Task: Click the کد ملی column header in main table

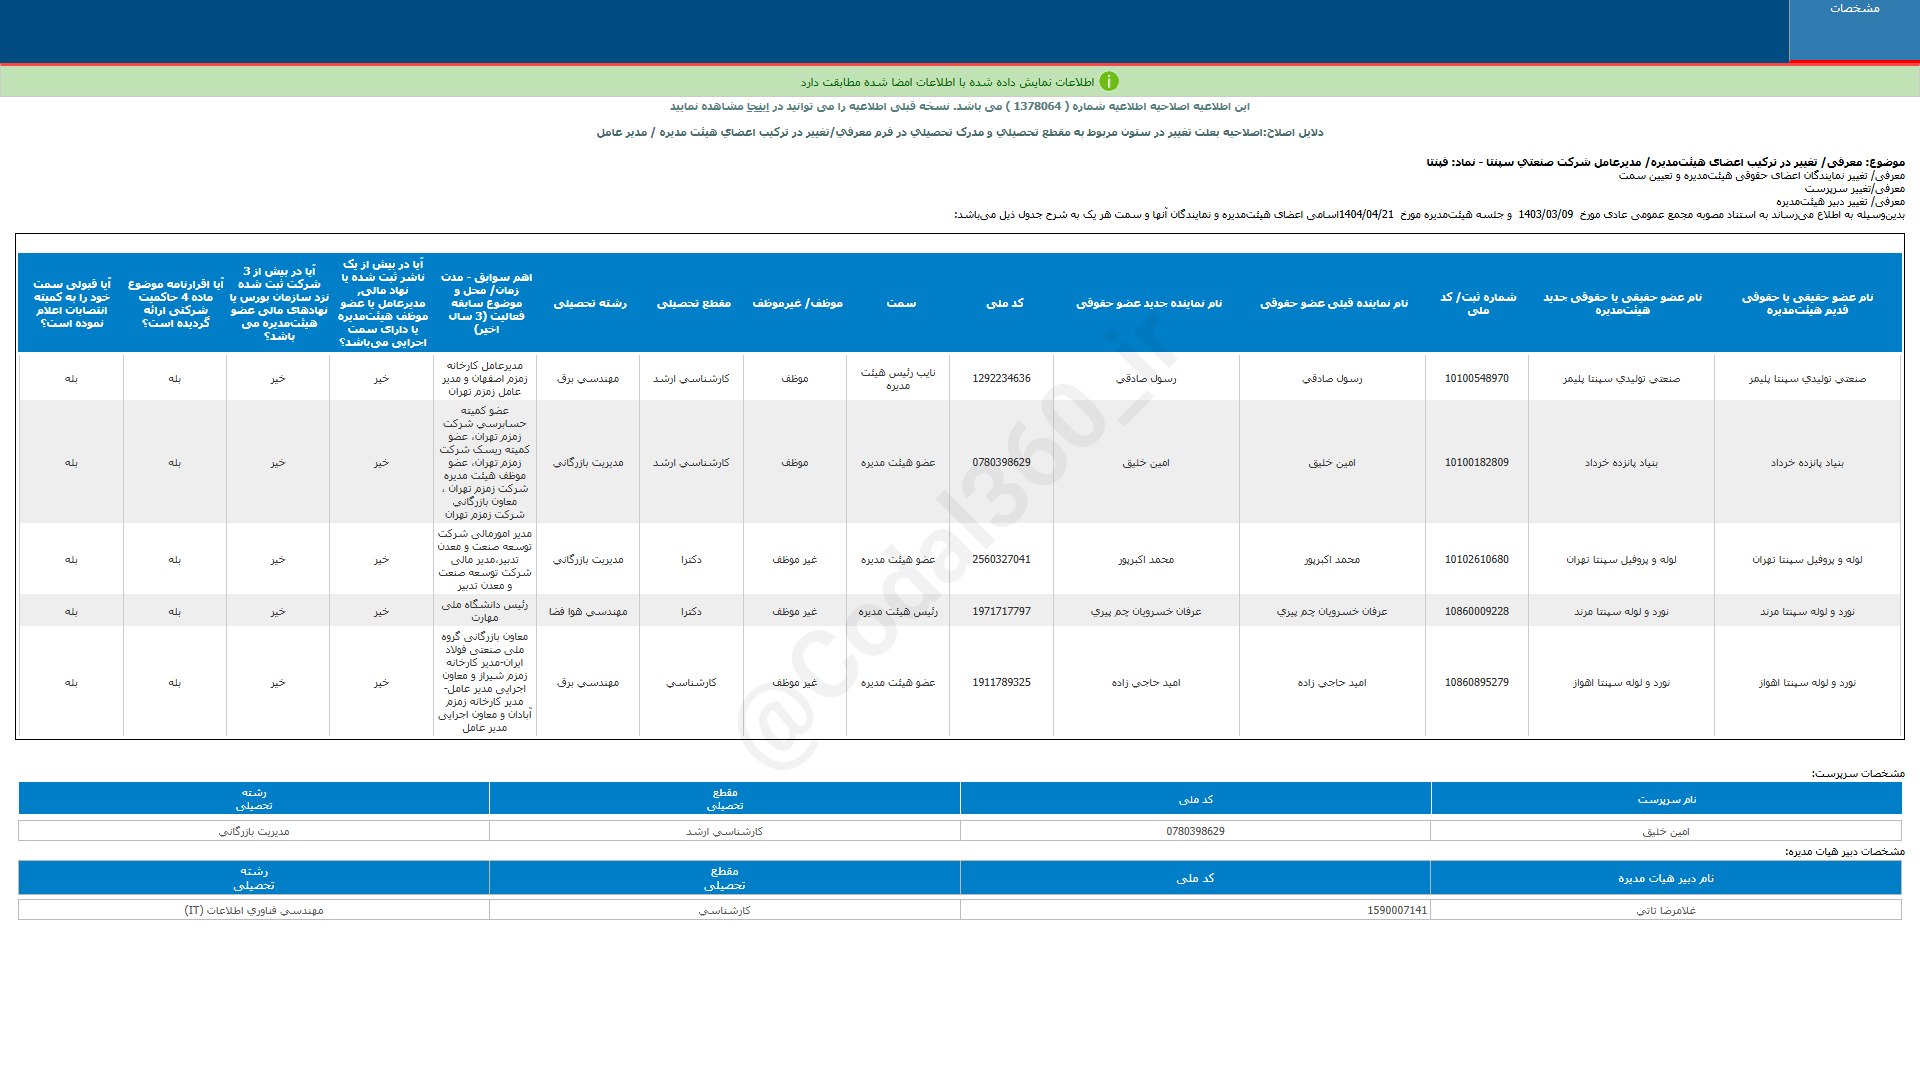Action: point(1004,303)
